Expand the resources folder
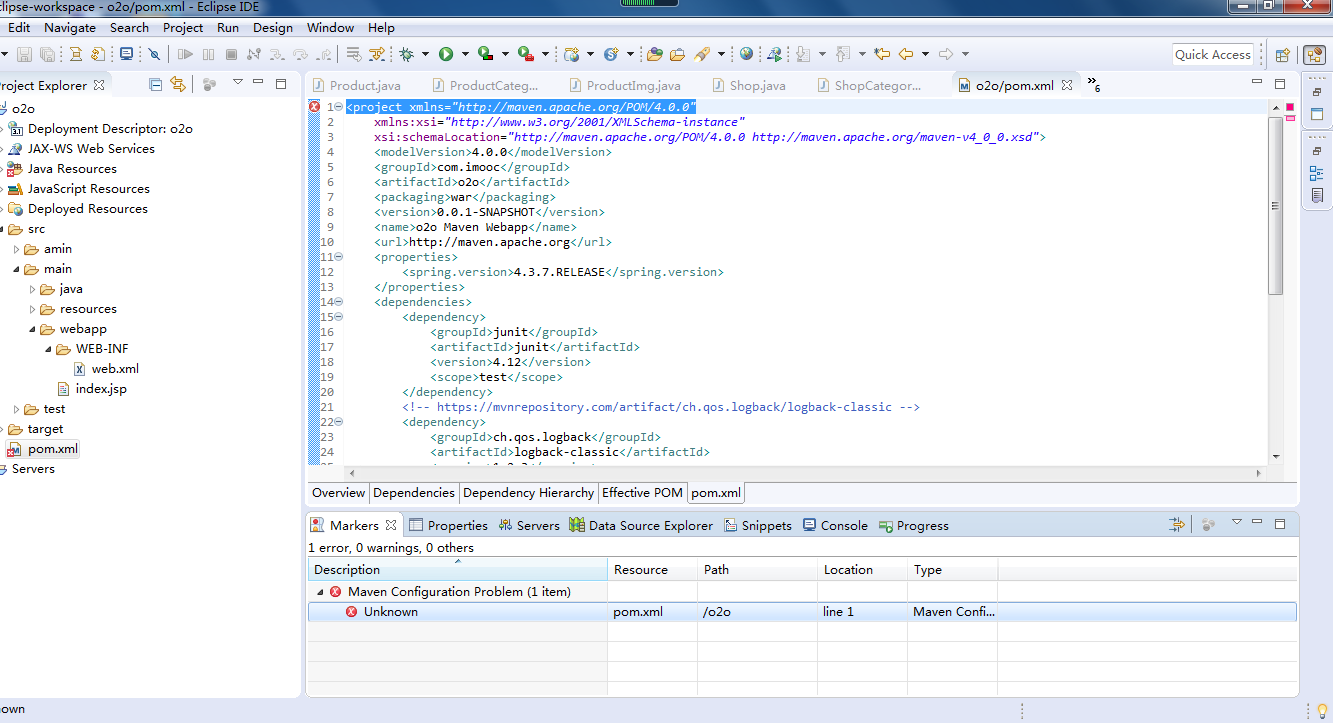1333x723 pixels. (x=32, y=309)
